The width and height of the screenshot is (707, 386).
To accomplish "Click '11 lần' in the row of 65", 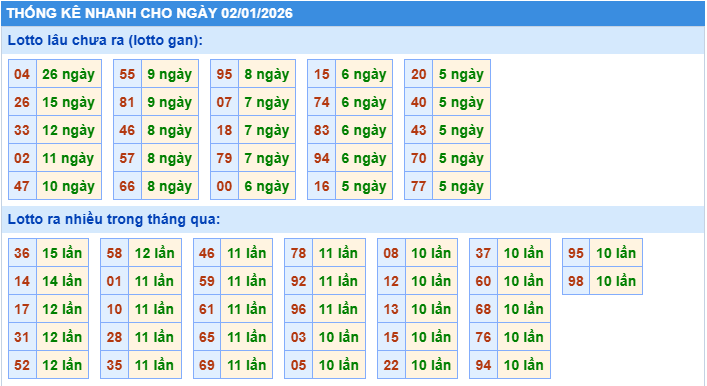I will point(247,337).
